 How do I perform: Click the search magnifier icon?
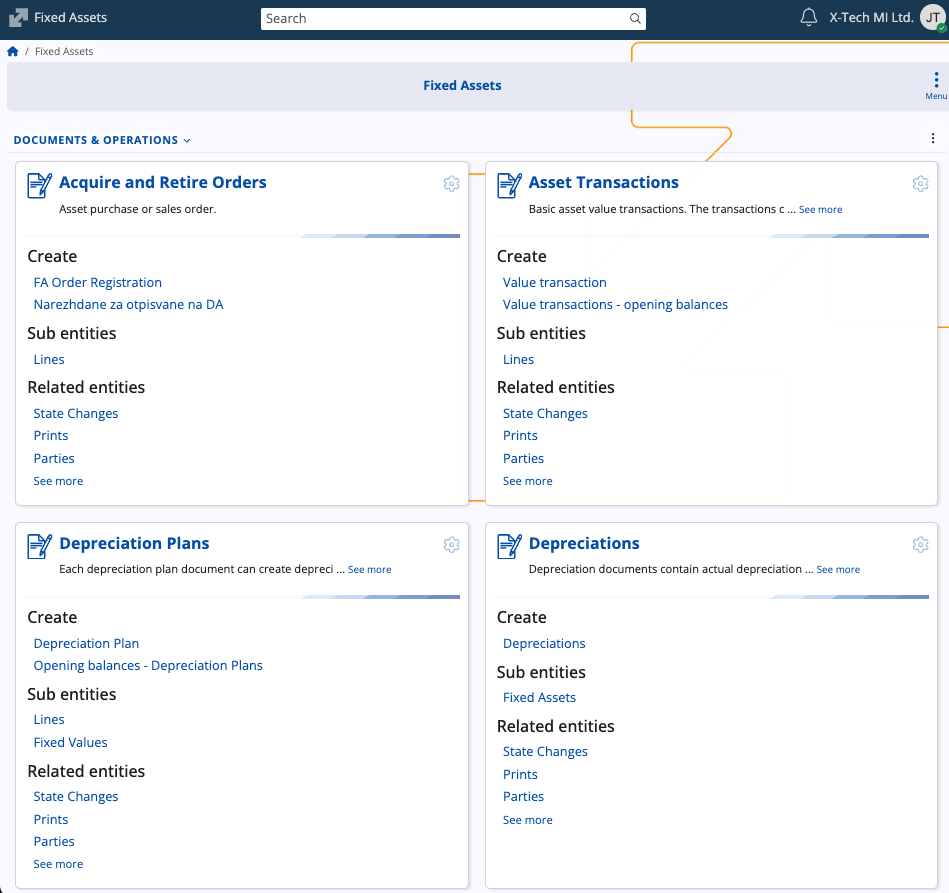pos(635,19)
